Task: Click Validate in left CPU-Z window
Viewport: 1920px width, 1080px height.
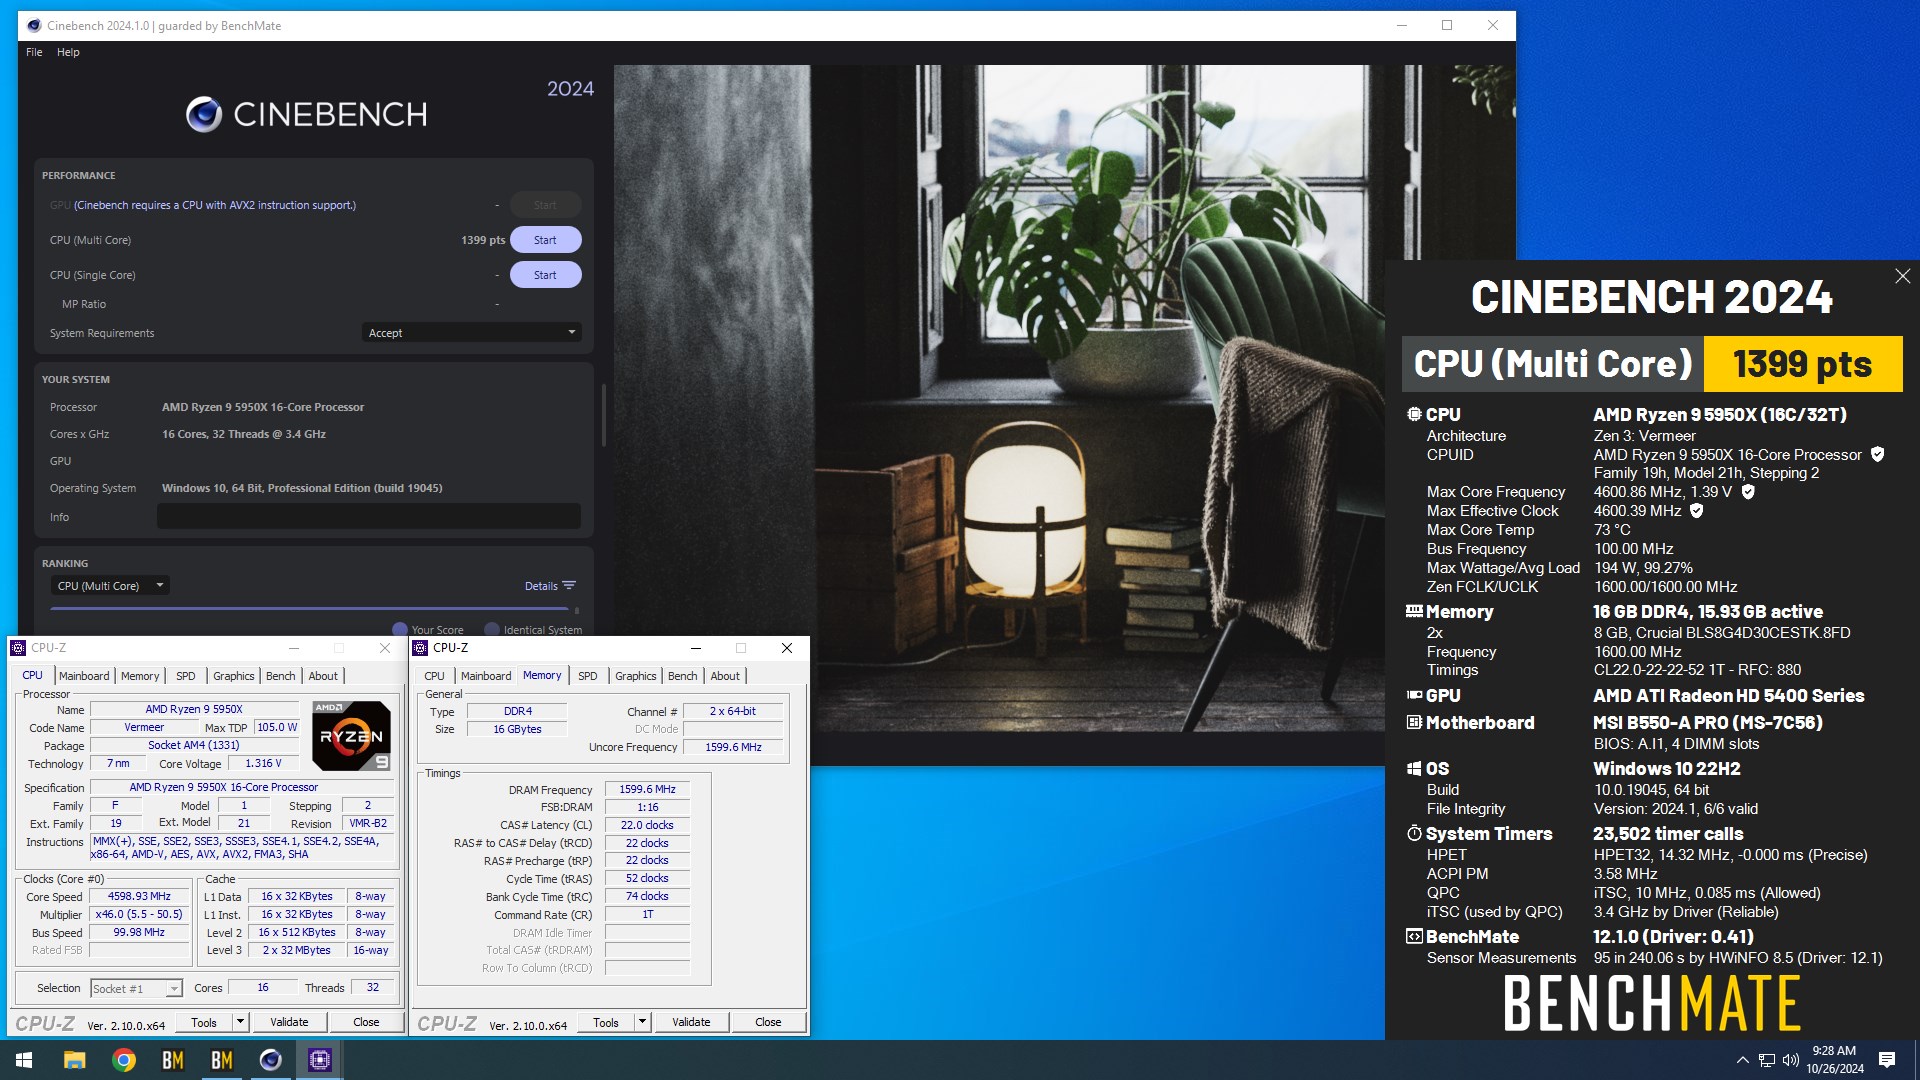Action: point(289,1022)
